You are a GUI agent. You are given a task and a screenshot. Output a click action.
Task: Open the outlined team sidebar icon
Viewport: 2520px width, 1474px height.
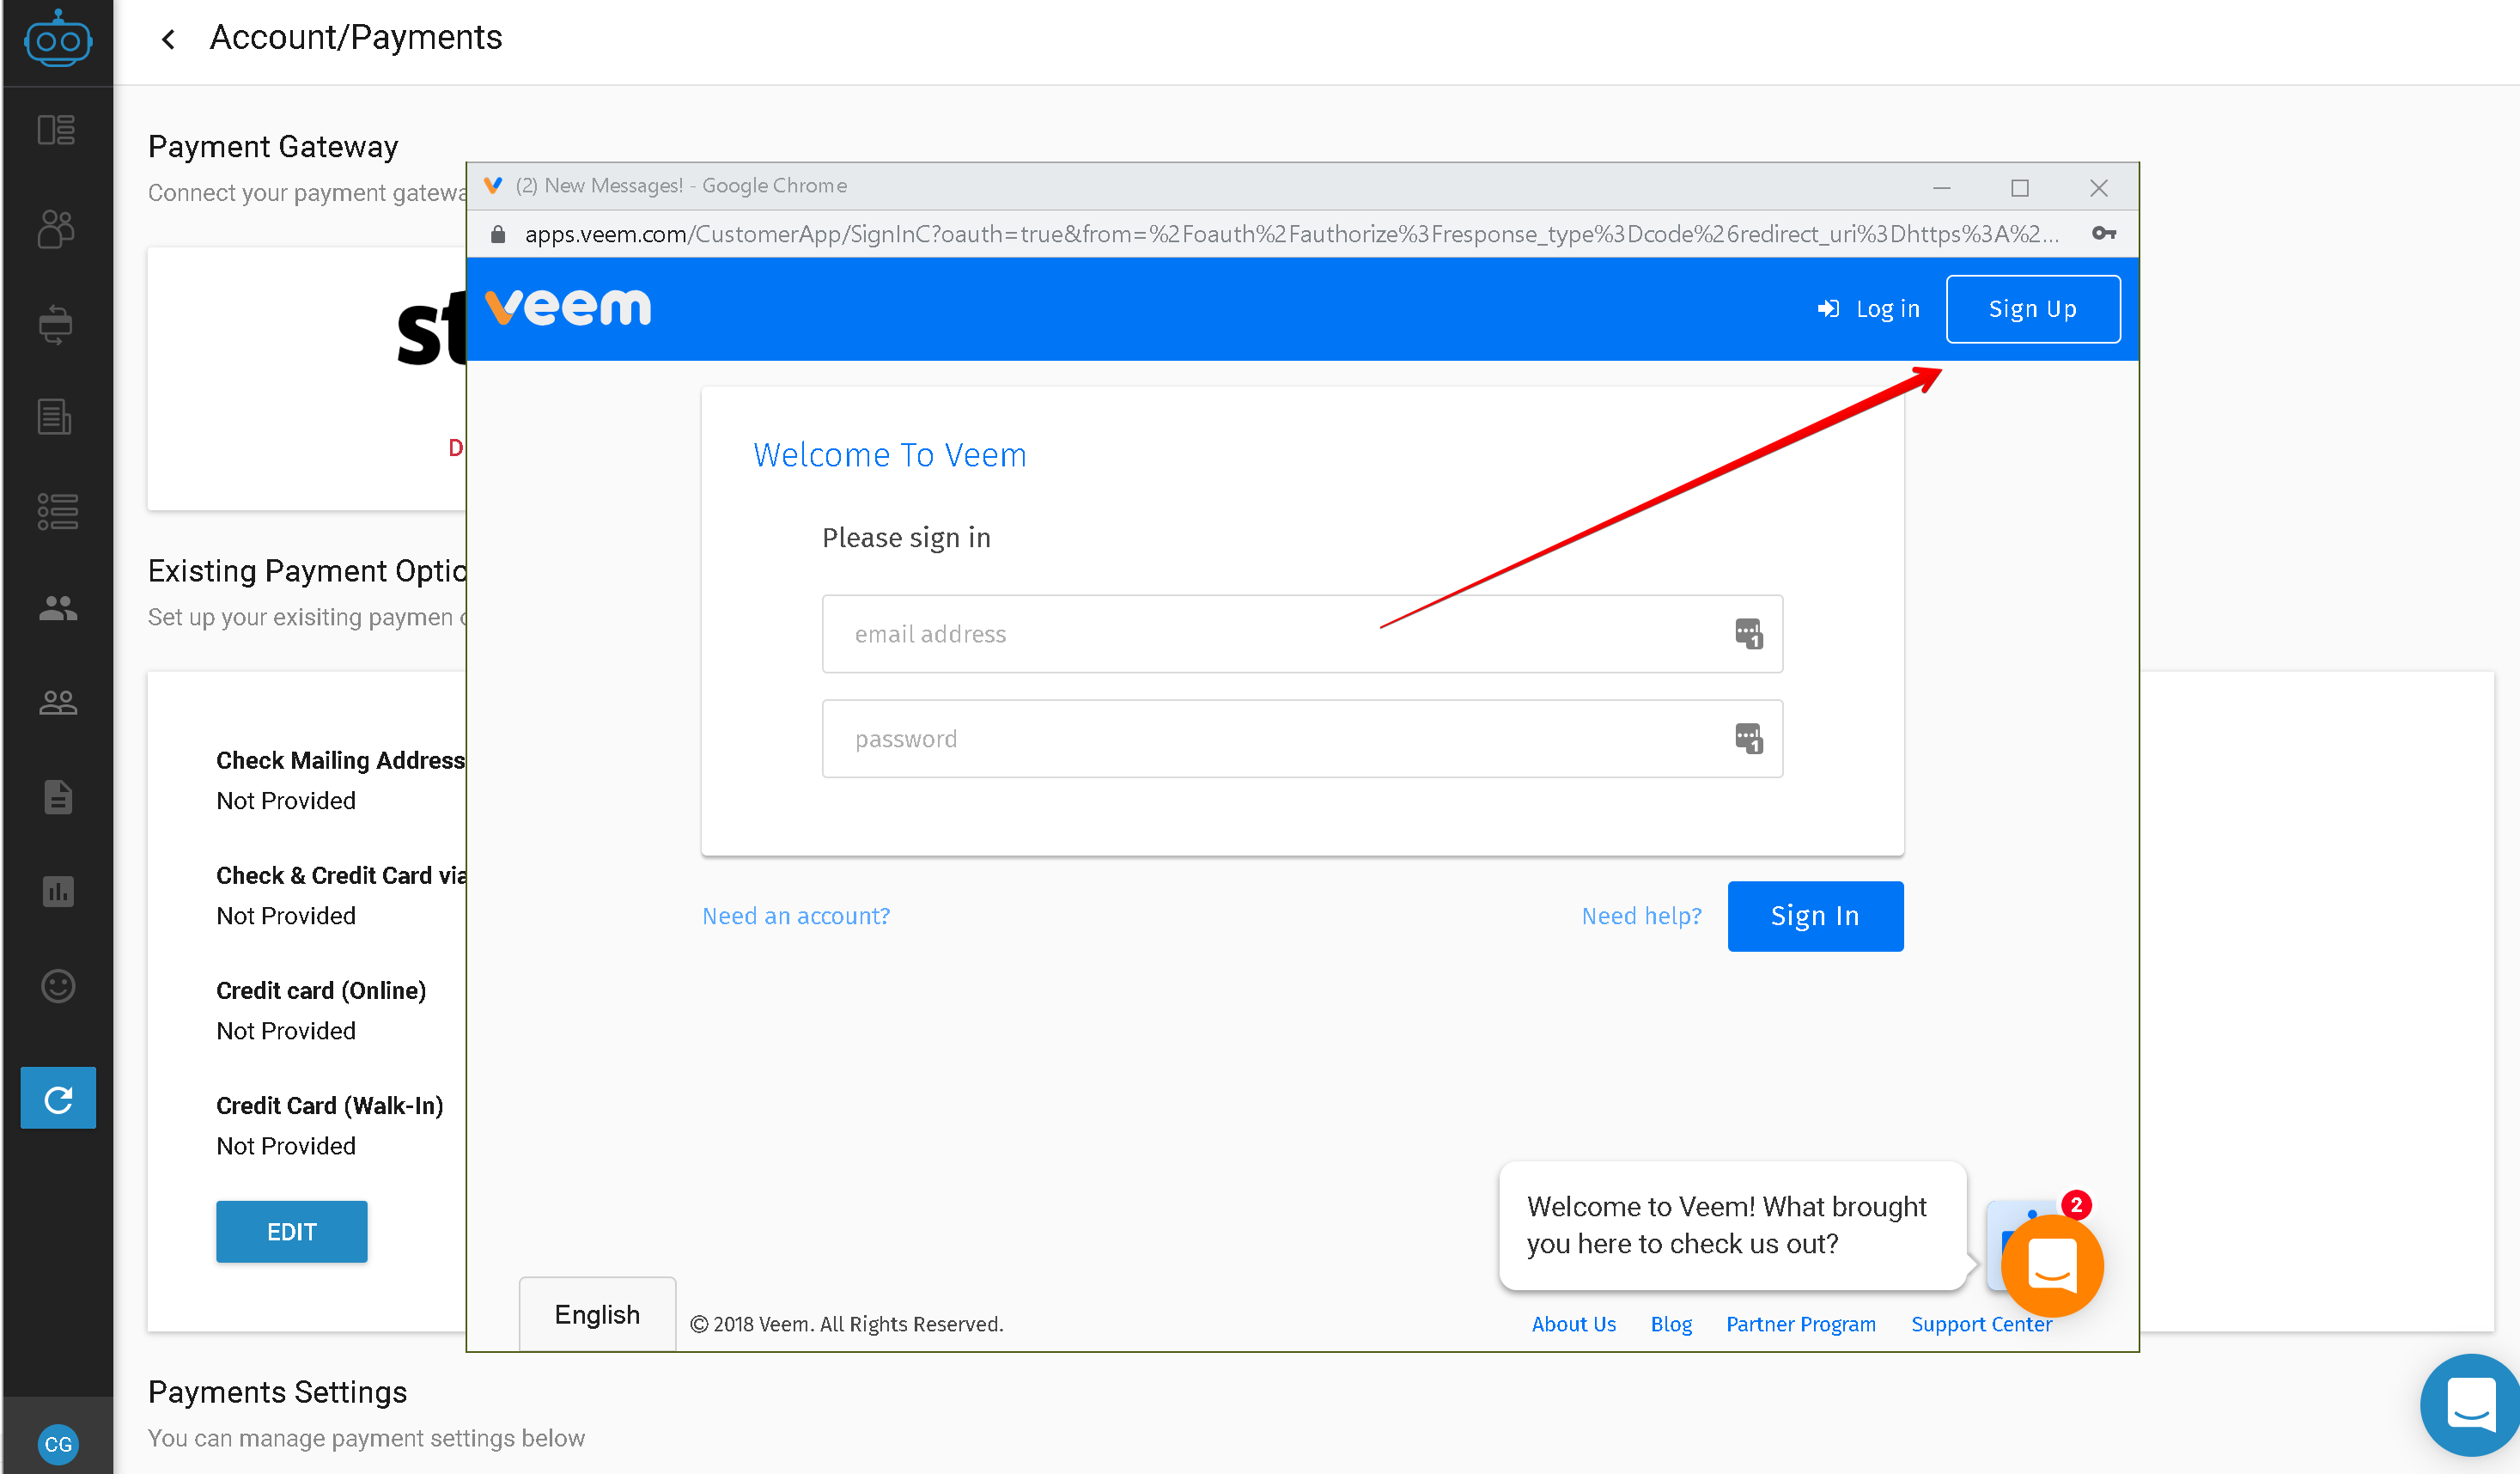[x=57, y=702]
